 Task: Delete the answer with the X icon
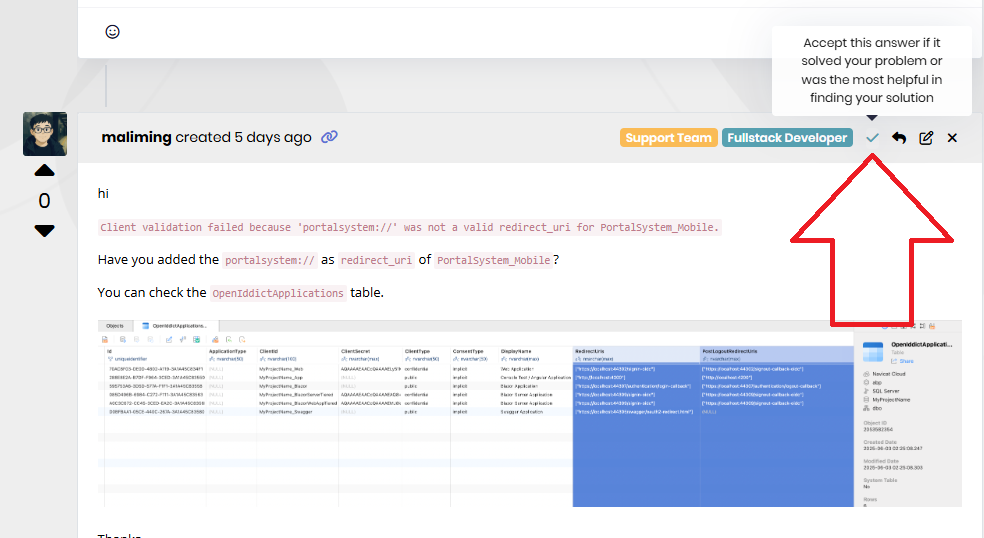point(952,138)
